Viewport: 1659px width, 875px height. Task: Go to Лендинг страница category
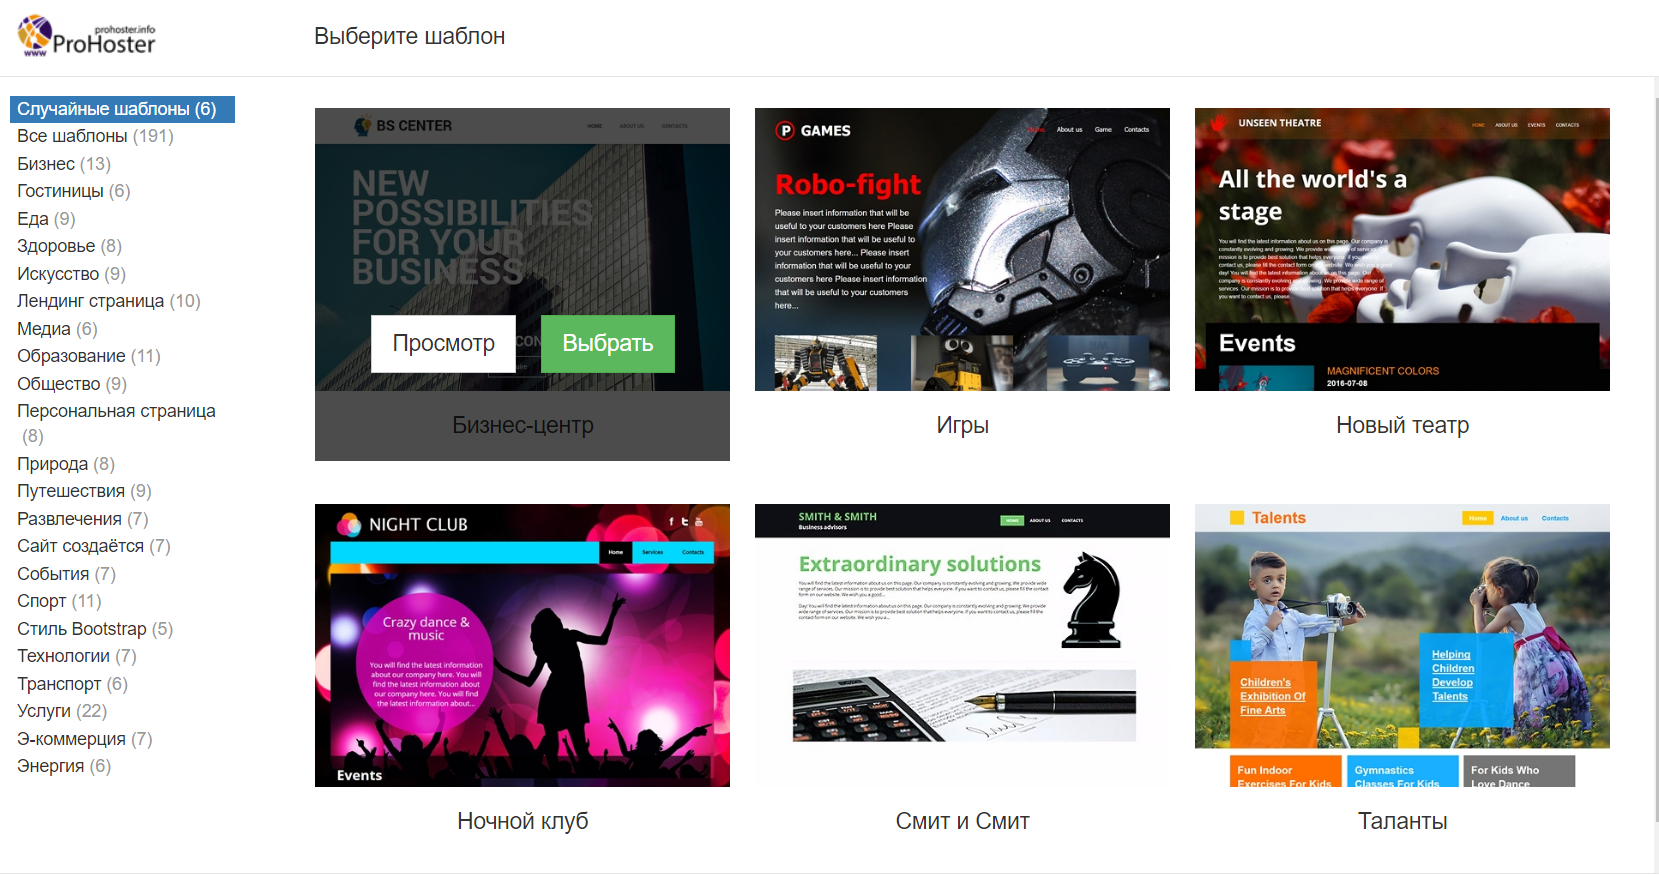(x=108, y=301)
